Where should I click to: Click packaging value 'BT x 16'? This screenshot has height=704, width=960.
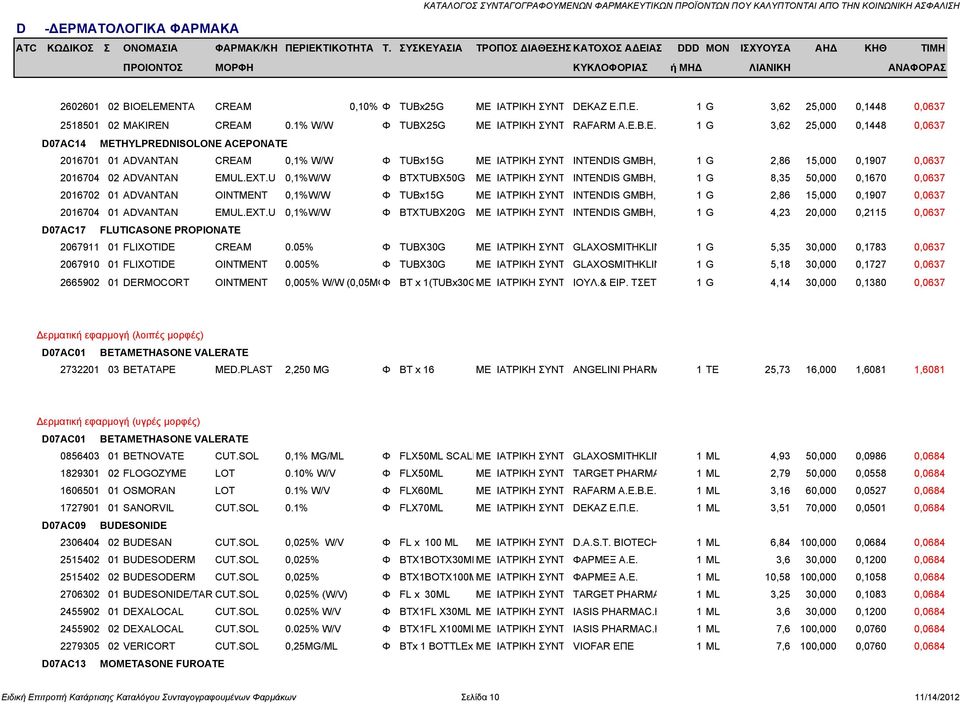coord(417,370)
